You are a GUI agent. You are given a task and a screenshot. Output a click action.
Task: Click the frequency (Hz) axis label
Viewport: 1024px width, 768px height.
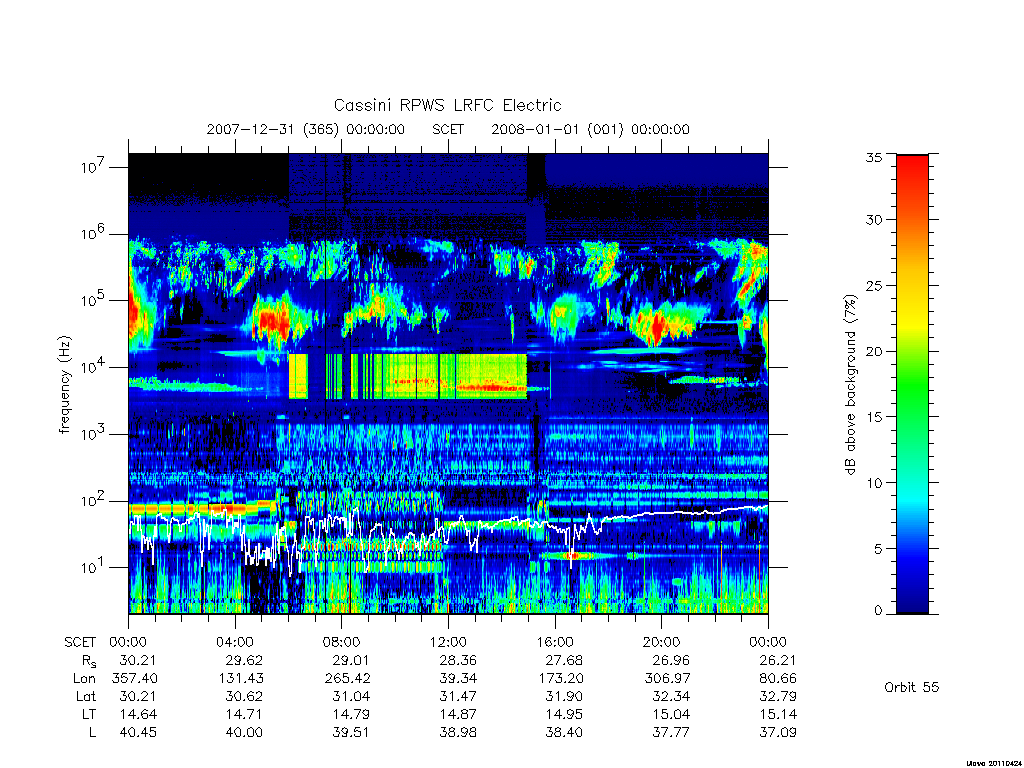(x=64, y=385)
